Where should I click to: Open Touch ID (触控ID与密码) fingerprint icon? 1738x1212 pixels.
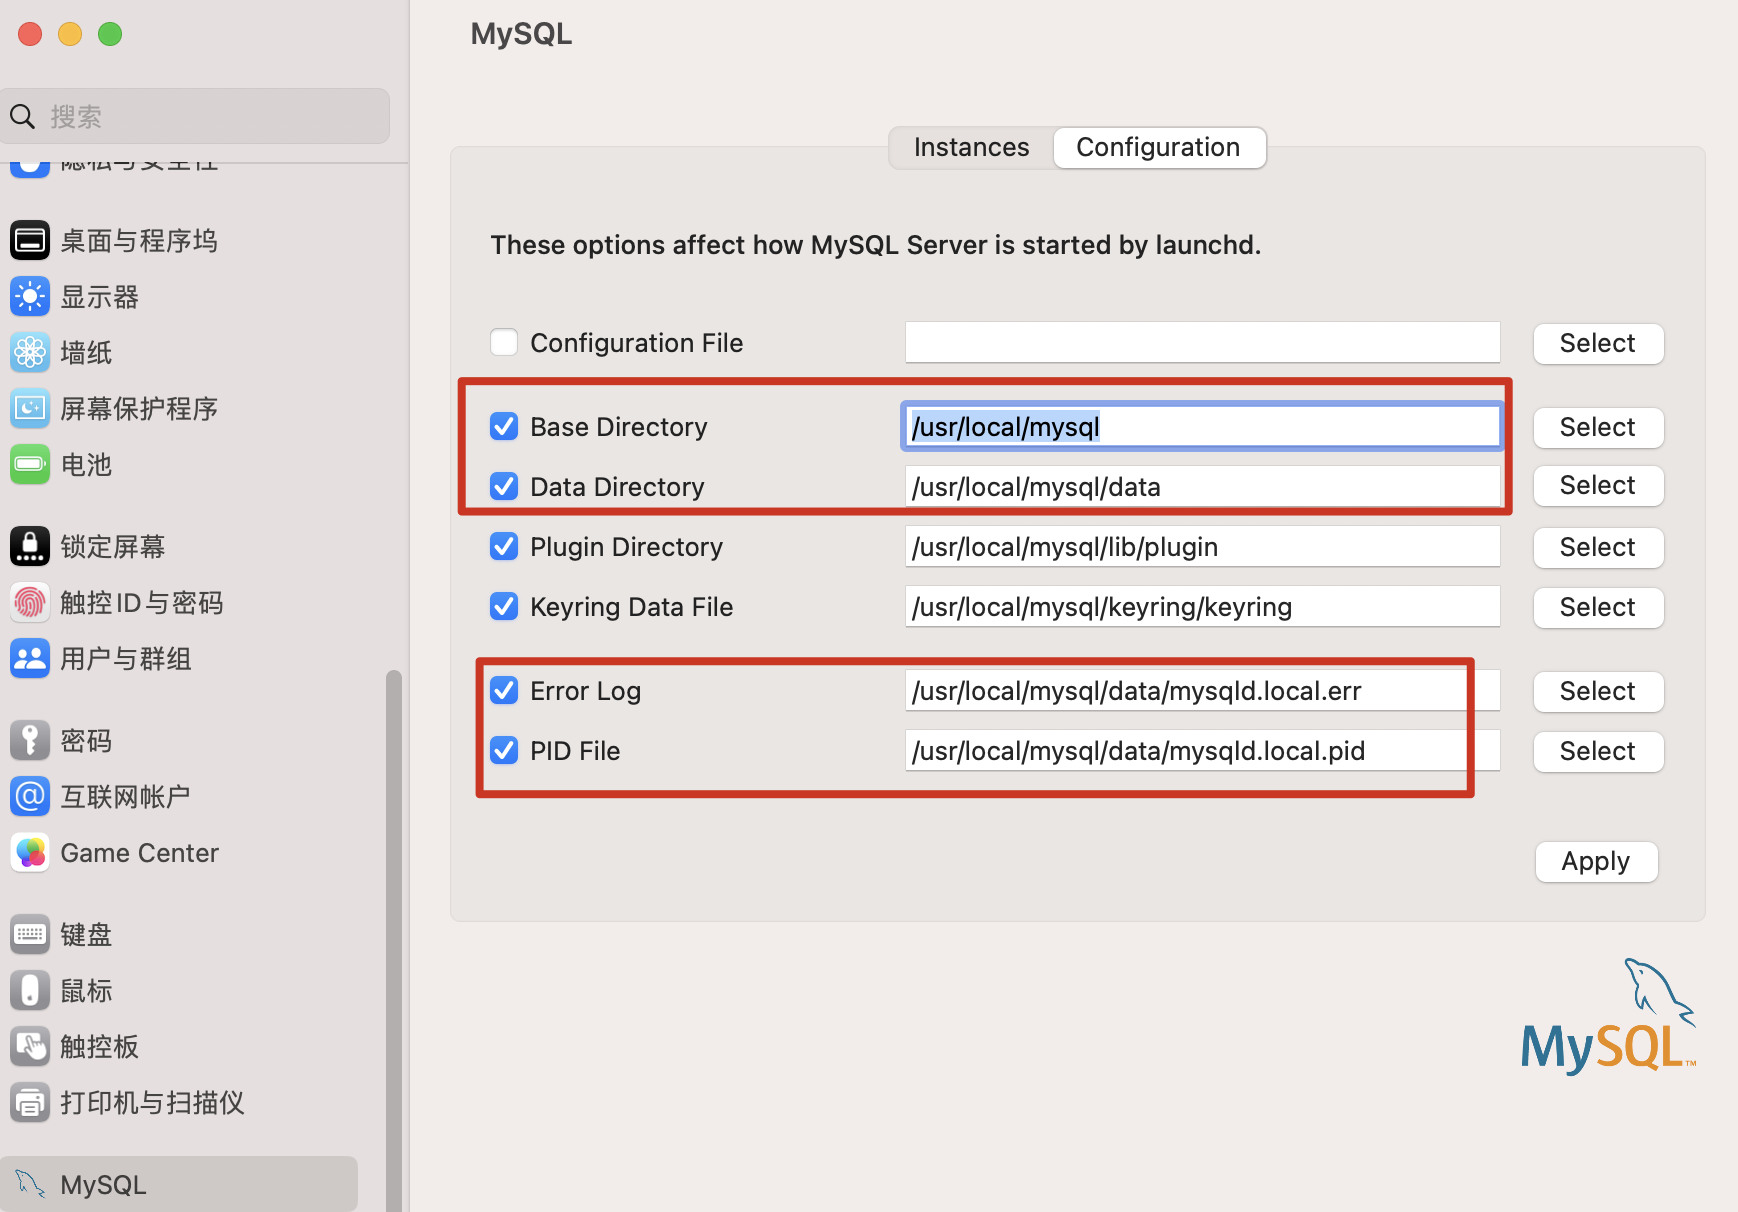point(30,602)
